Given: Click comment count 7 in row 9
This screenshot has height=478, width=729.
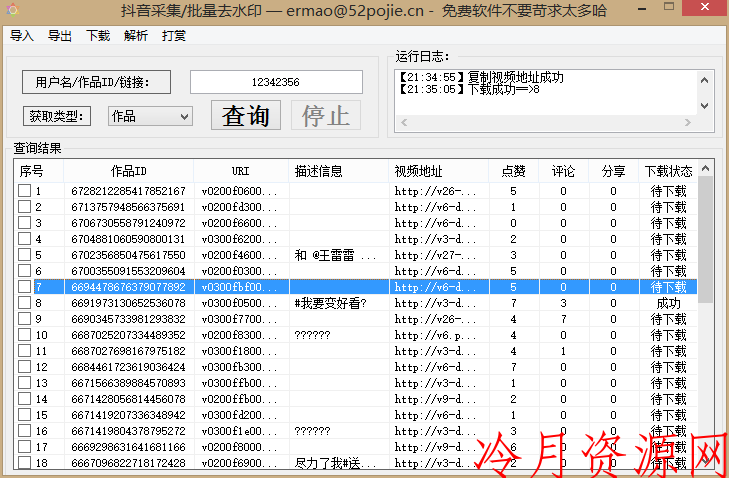Looking at the screenshot, I should (x=563, y=319).
